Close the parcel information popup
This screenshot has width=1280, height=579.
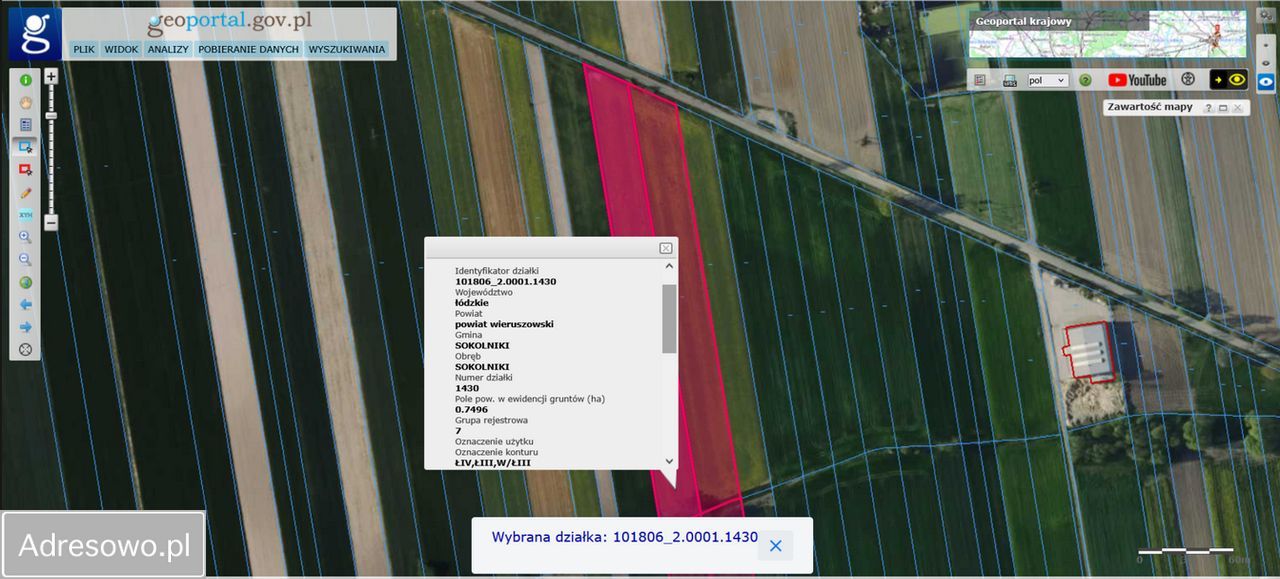tap(665, 248)
